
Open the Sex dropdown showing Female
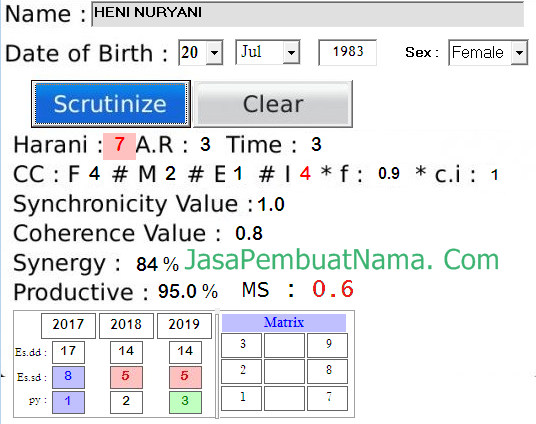[519, 53]
